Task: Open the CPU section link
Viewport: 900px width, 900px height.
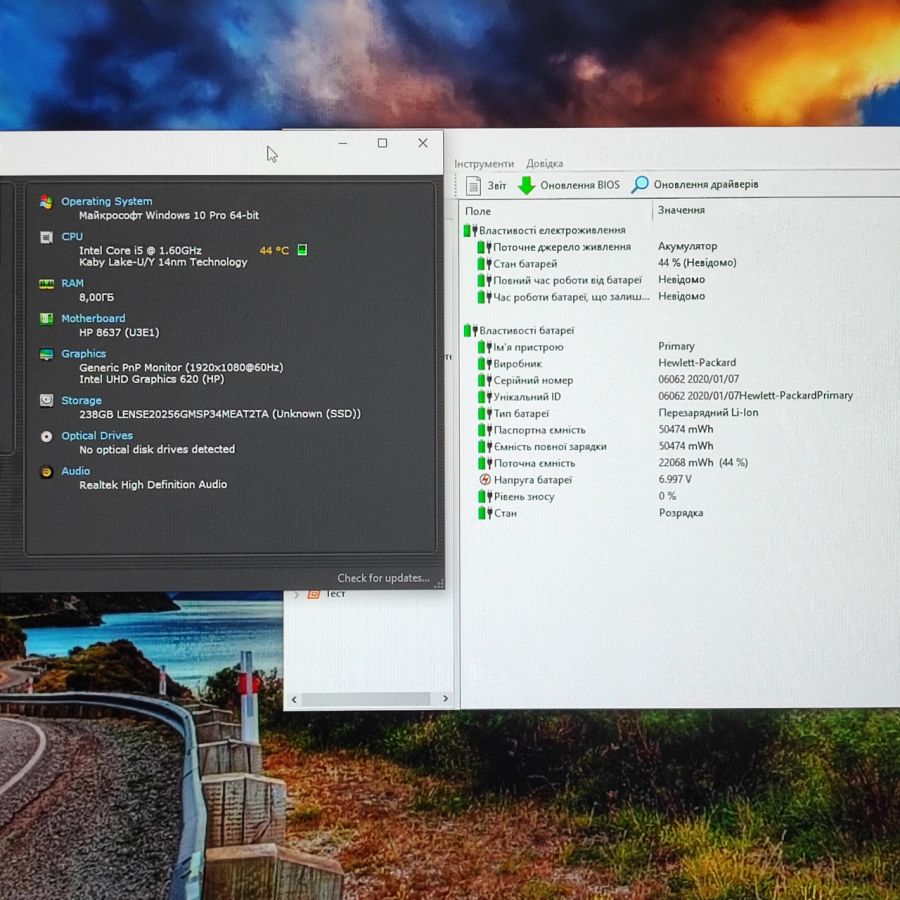Action: pos(72,236)
